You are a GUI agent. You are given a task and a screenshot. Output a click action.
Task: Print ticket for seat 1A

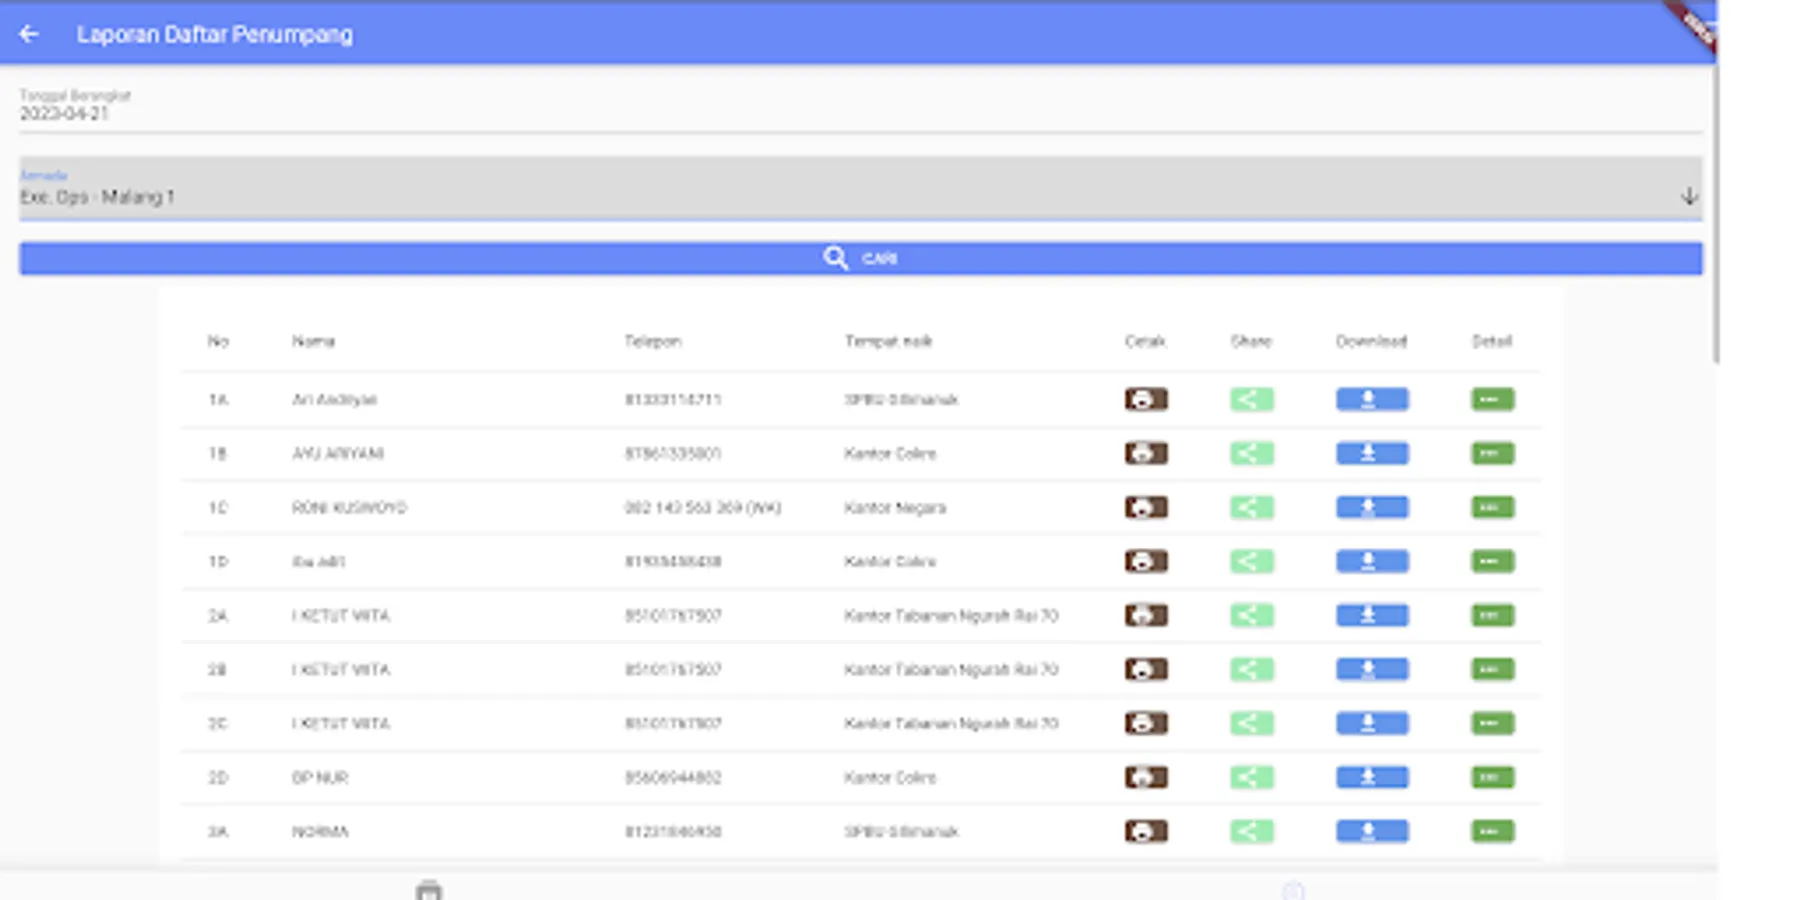1146,400
